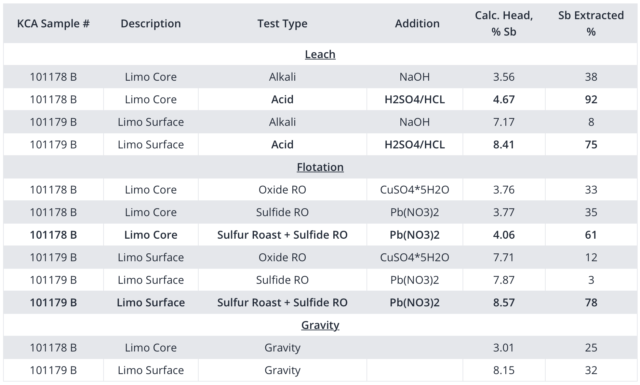This screenshot has height=385, width=640.
Task: Click the CuSO4*5H2O cell in Limo Surface row
Action: point(414,257)
